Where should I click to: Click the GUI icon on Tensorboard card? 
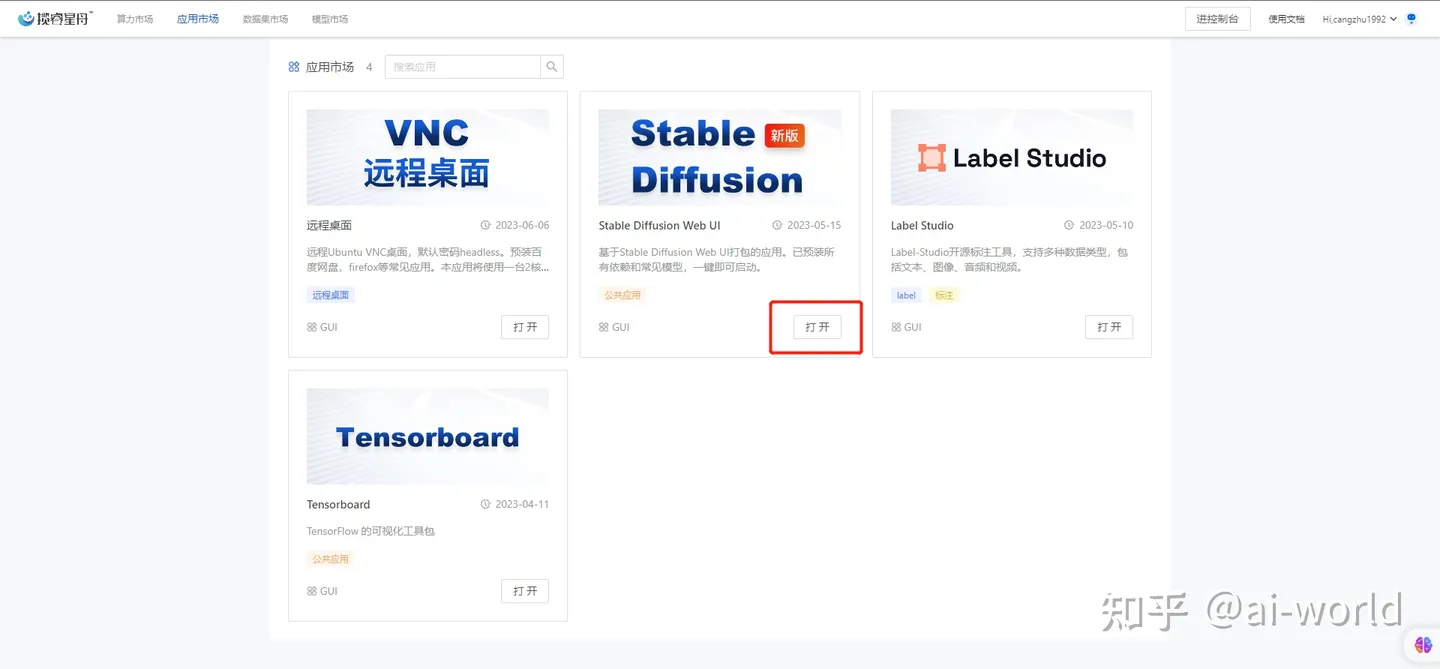(312, 591)
